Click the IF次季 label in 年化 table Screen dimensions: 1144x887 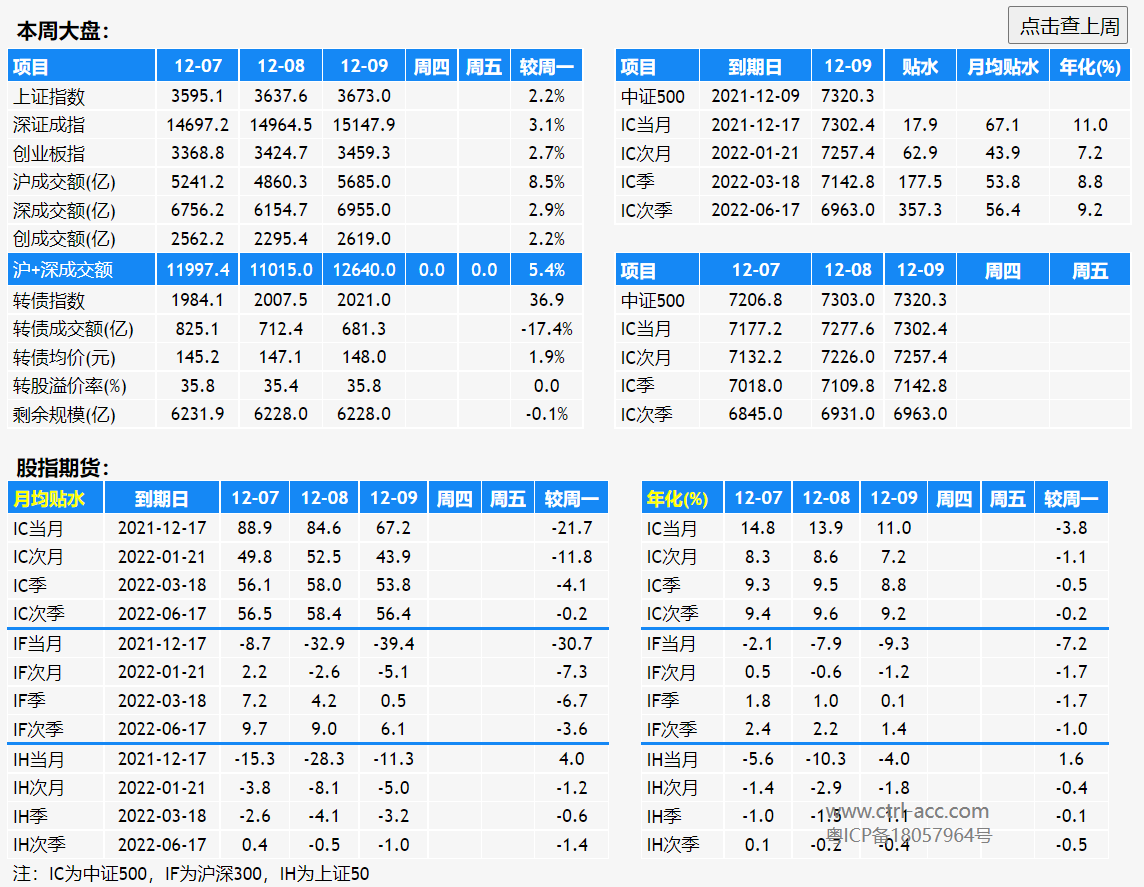click(672, 729)
